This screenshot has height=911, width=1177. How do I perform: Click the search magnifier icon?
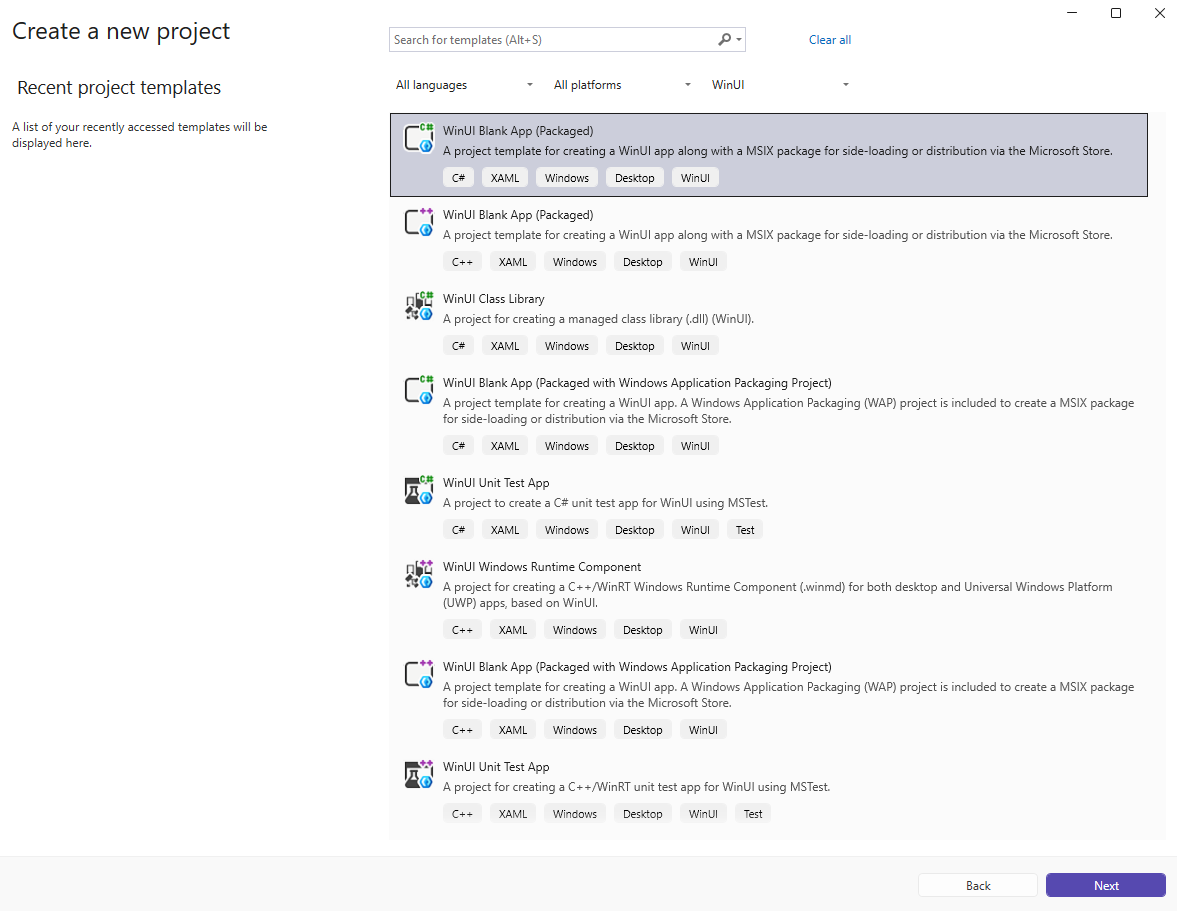[723, 39]
